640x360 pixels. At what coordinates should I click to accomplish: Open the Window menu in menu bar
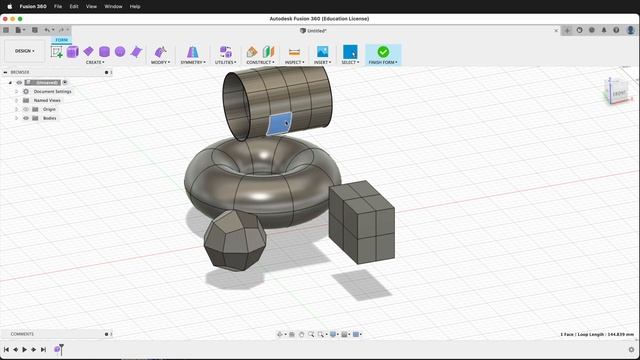[x=113, y=7]
